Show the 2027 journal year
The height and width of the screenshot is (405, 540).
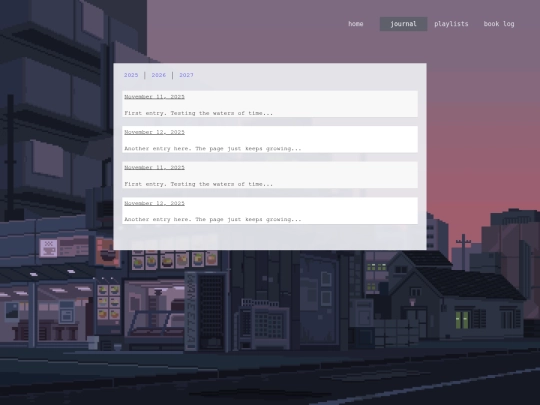click(x=186, y=75)
